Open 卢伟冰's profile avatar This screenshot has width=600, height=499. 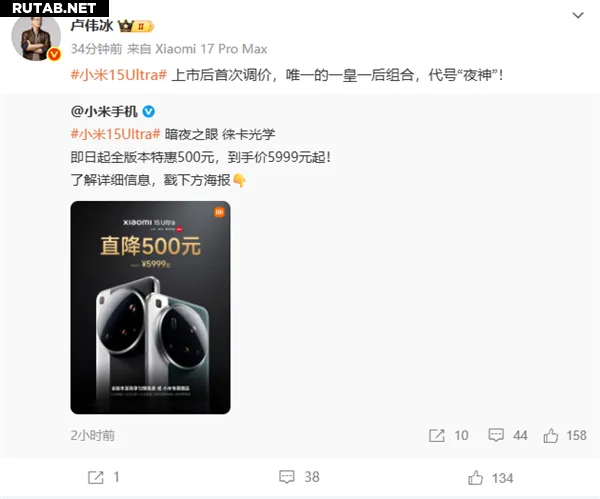click(36, 38)
